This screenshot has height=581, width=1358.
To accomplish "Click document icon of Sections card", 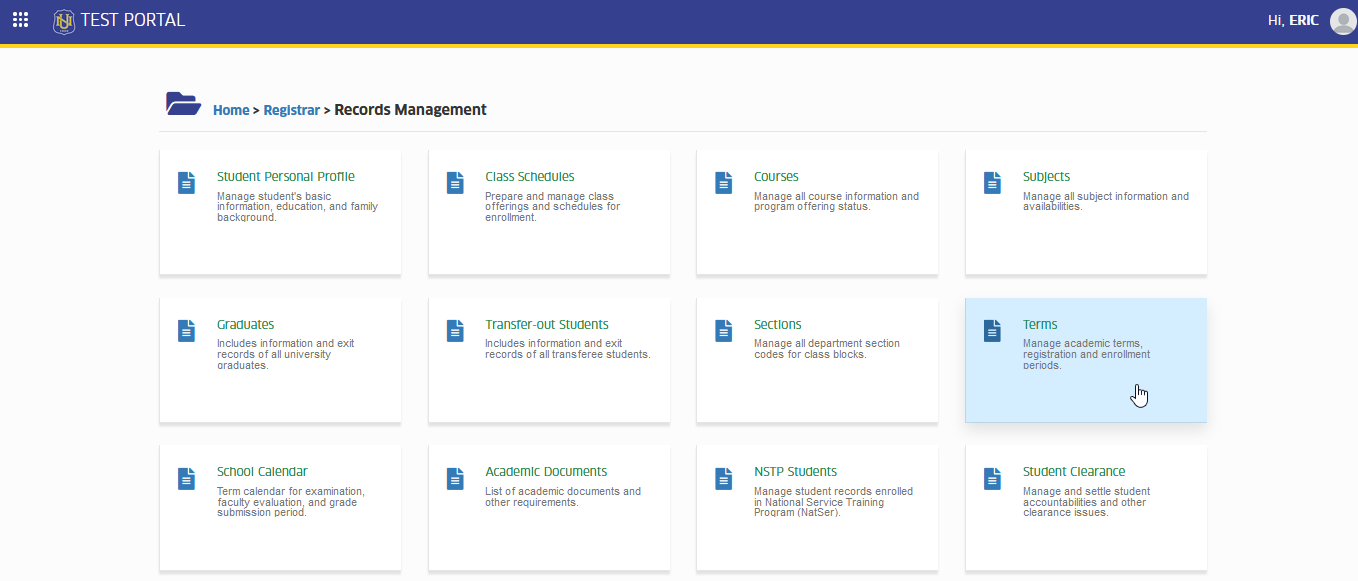I will (724, 331).
